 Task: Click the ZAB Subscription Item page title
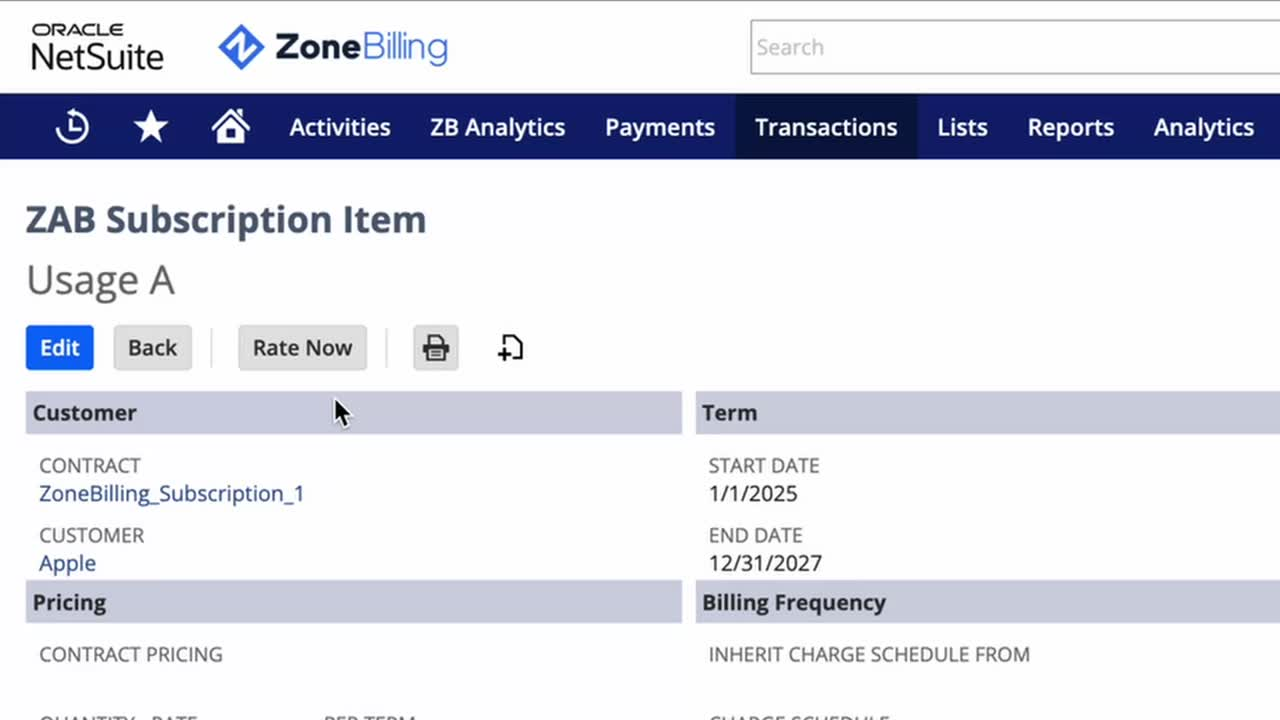[226, 219]
